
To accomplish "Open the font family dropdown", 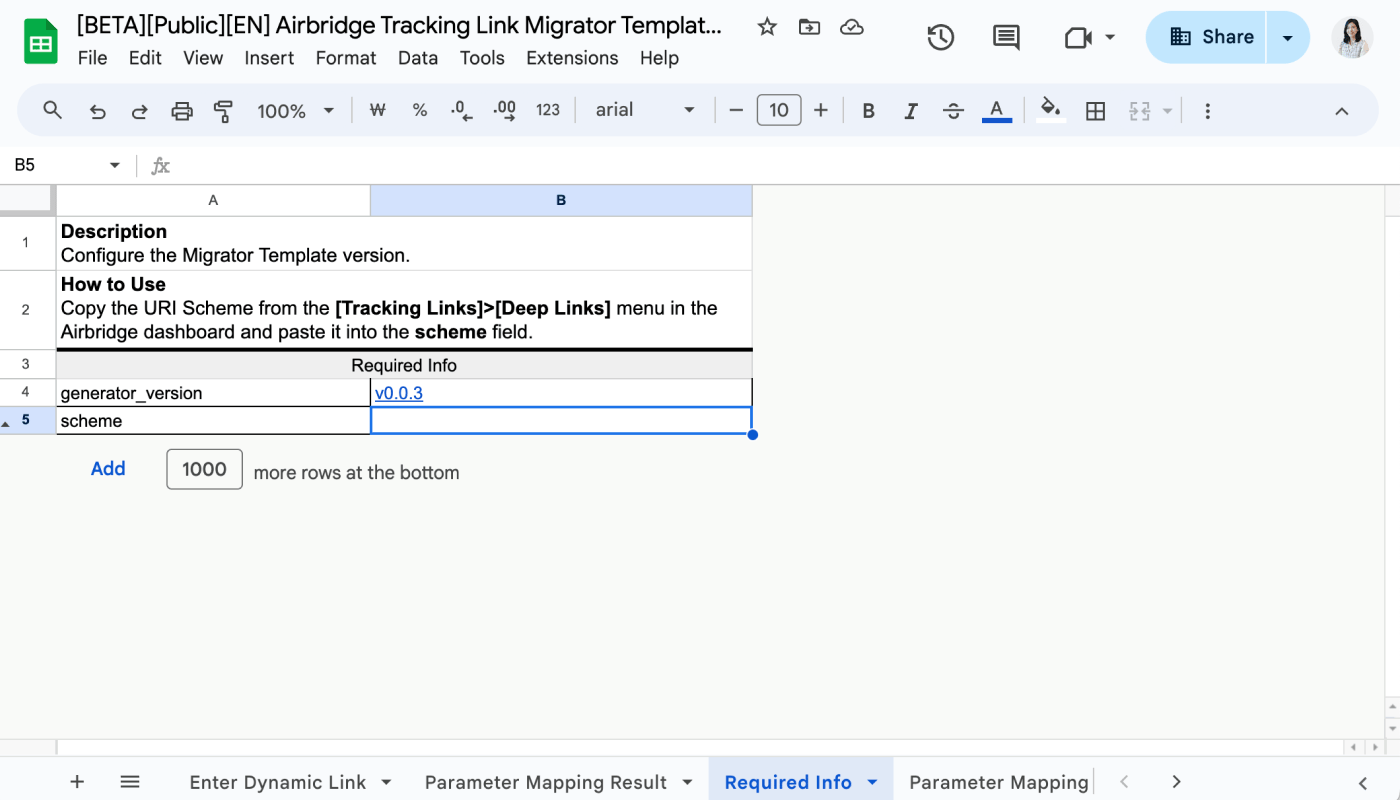I will coord(645,110).
